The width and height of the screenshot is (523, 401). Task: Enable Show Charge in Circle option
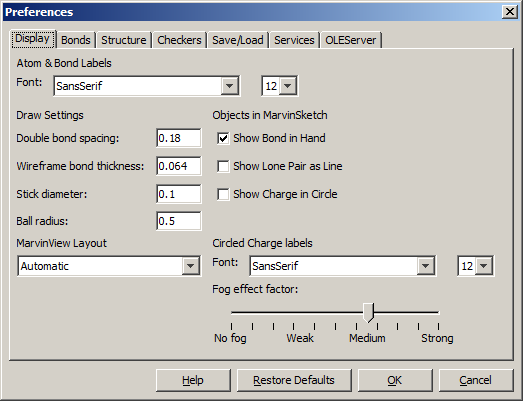pyautogui.click(x=223, y=194)
